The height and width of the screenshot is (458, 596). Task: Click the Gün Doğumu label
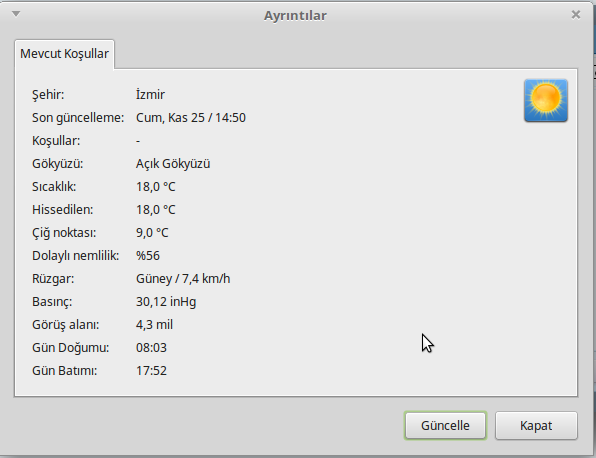(x=70, y=348)
